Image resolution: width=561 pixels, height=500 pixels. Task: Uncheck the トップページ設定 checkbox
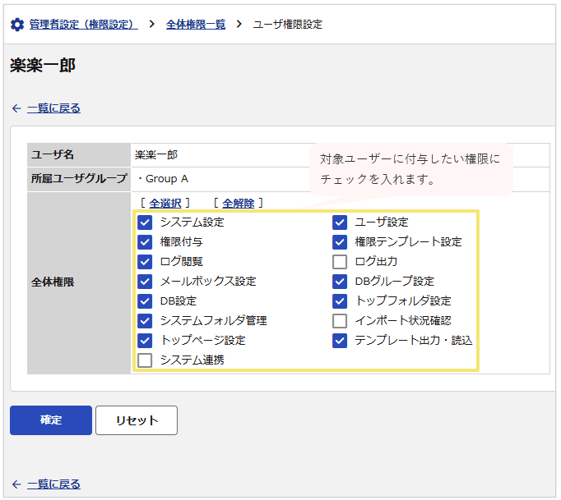coord(145,341)
